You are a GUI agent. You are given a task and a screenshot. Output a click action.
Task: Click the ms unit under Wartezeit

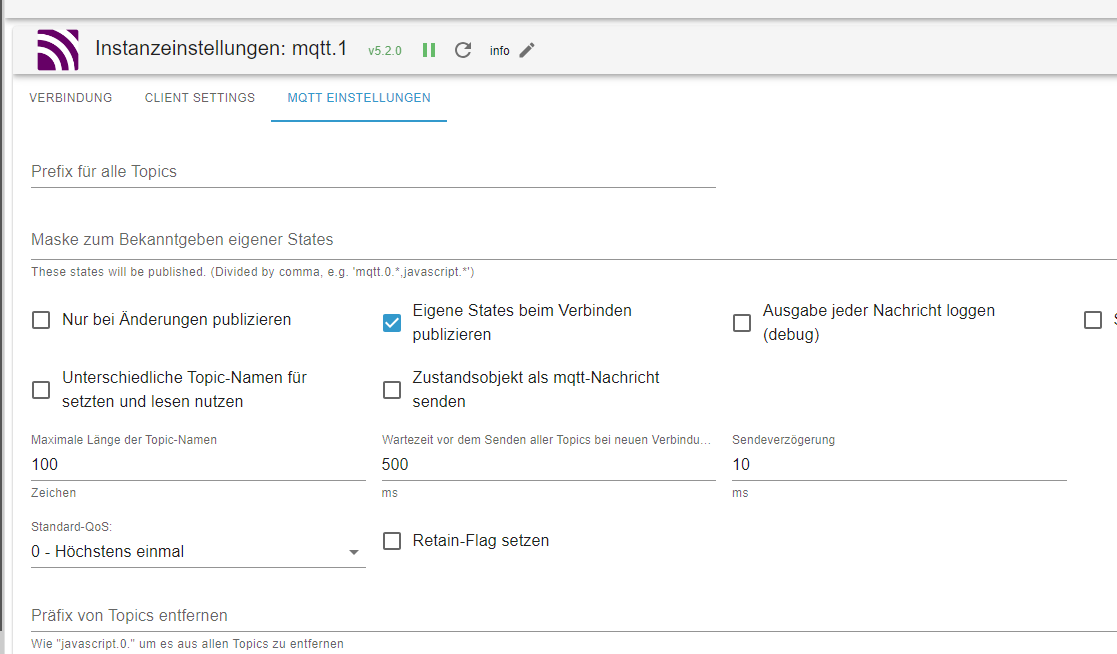(390, 493)
